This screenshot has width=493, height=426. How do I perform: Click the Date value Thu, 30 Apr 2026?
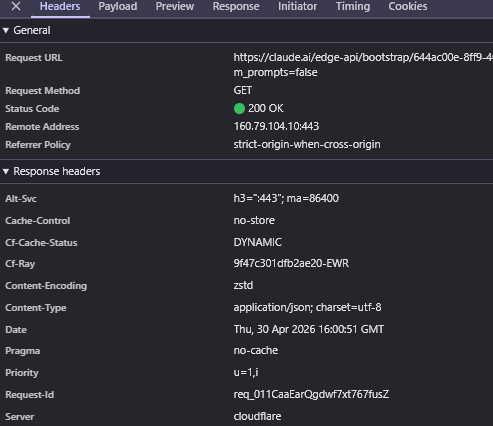(309, 329)
